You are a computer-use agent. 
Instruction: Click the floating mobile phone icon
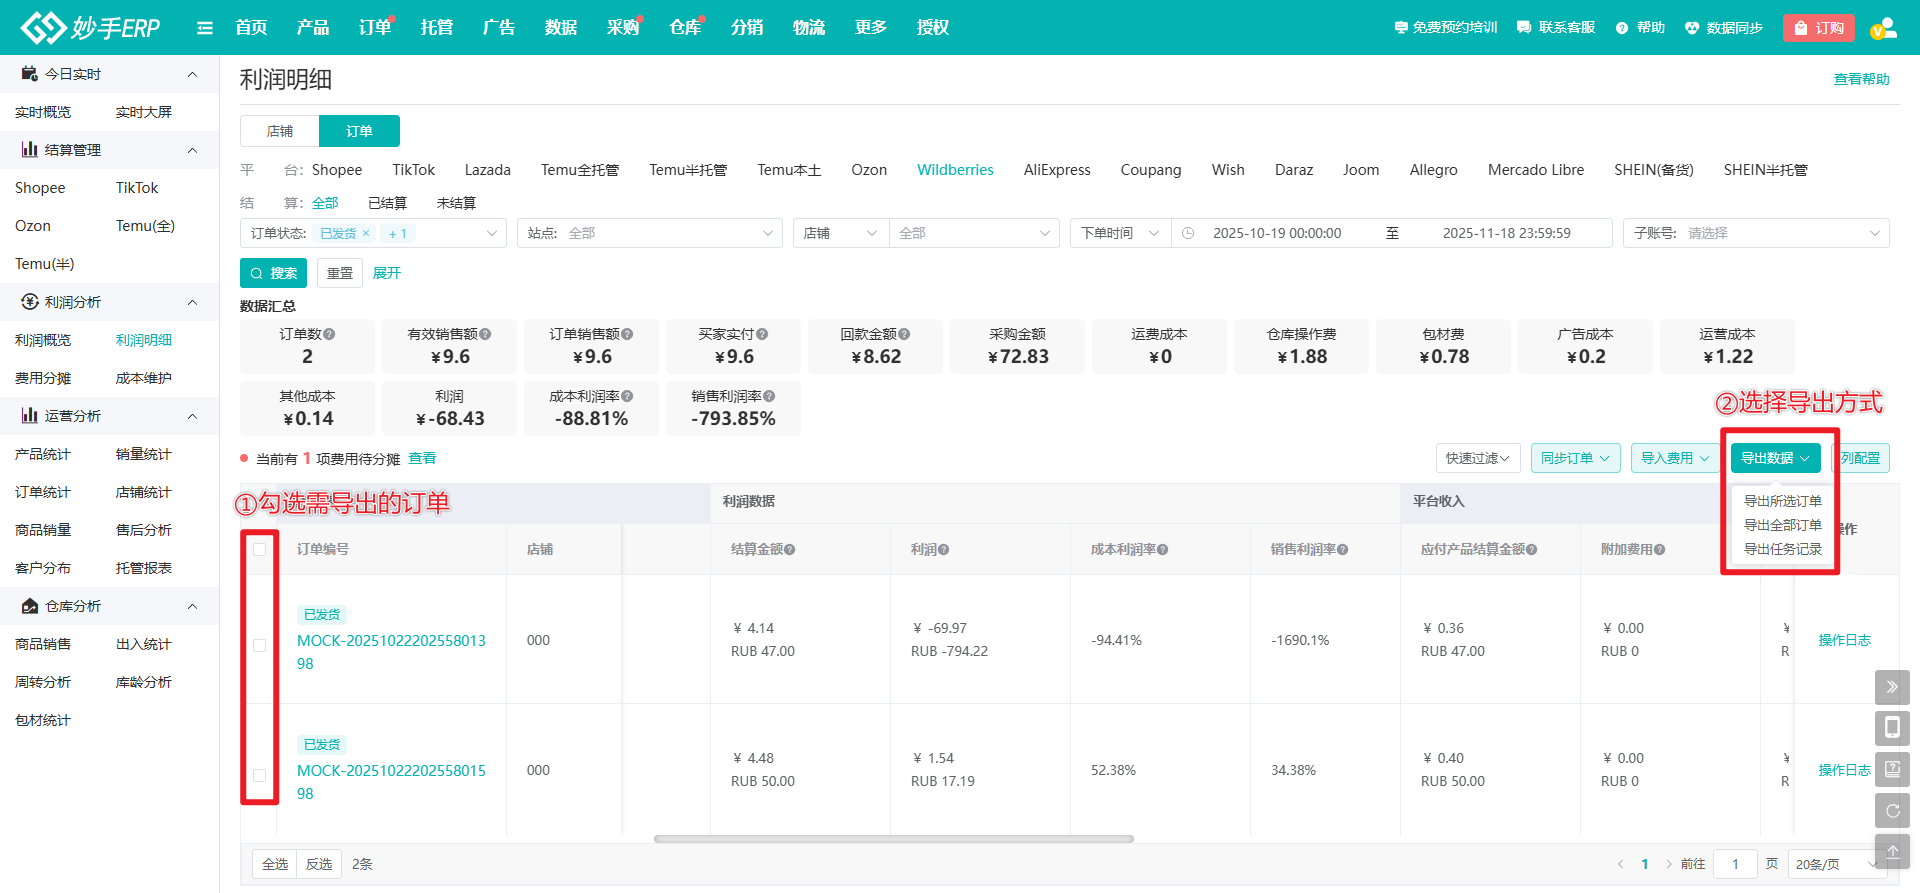tap(1892, 728)
